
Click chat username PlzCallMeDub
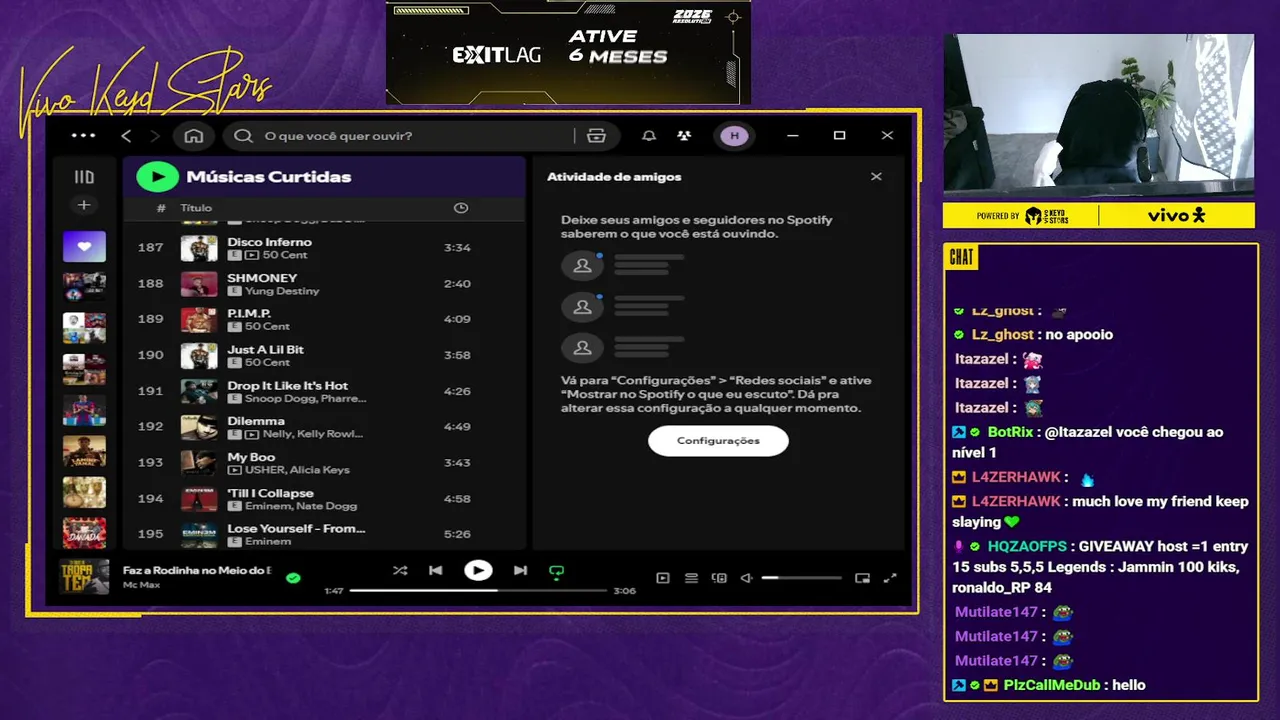pyautogui.click(x=1051, y=685)
